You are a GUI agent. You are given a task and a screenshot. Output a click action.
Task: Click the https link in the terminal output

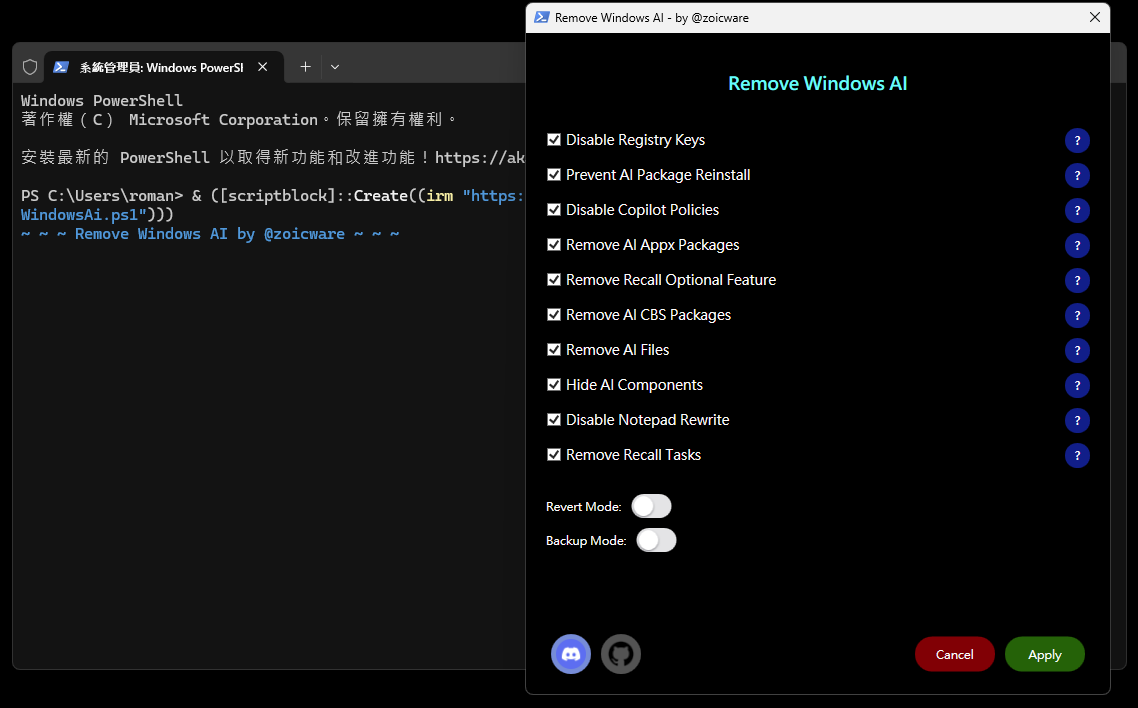[x=482, y=157]
